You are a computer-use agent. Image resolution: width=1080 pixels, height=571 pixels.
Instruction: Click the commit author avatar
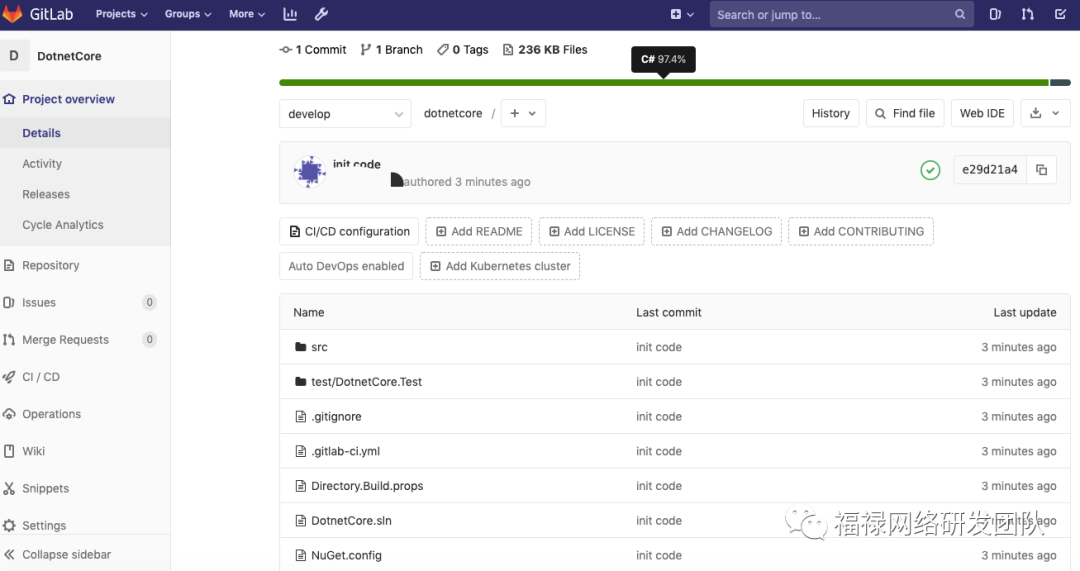pyautogui.click(x=310, y=172)
